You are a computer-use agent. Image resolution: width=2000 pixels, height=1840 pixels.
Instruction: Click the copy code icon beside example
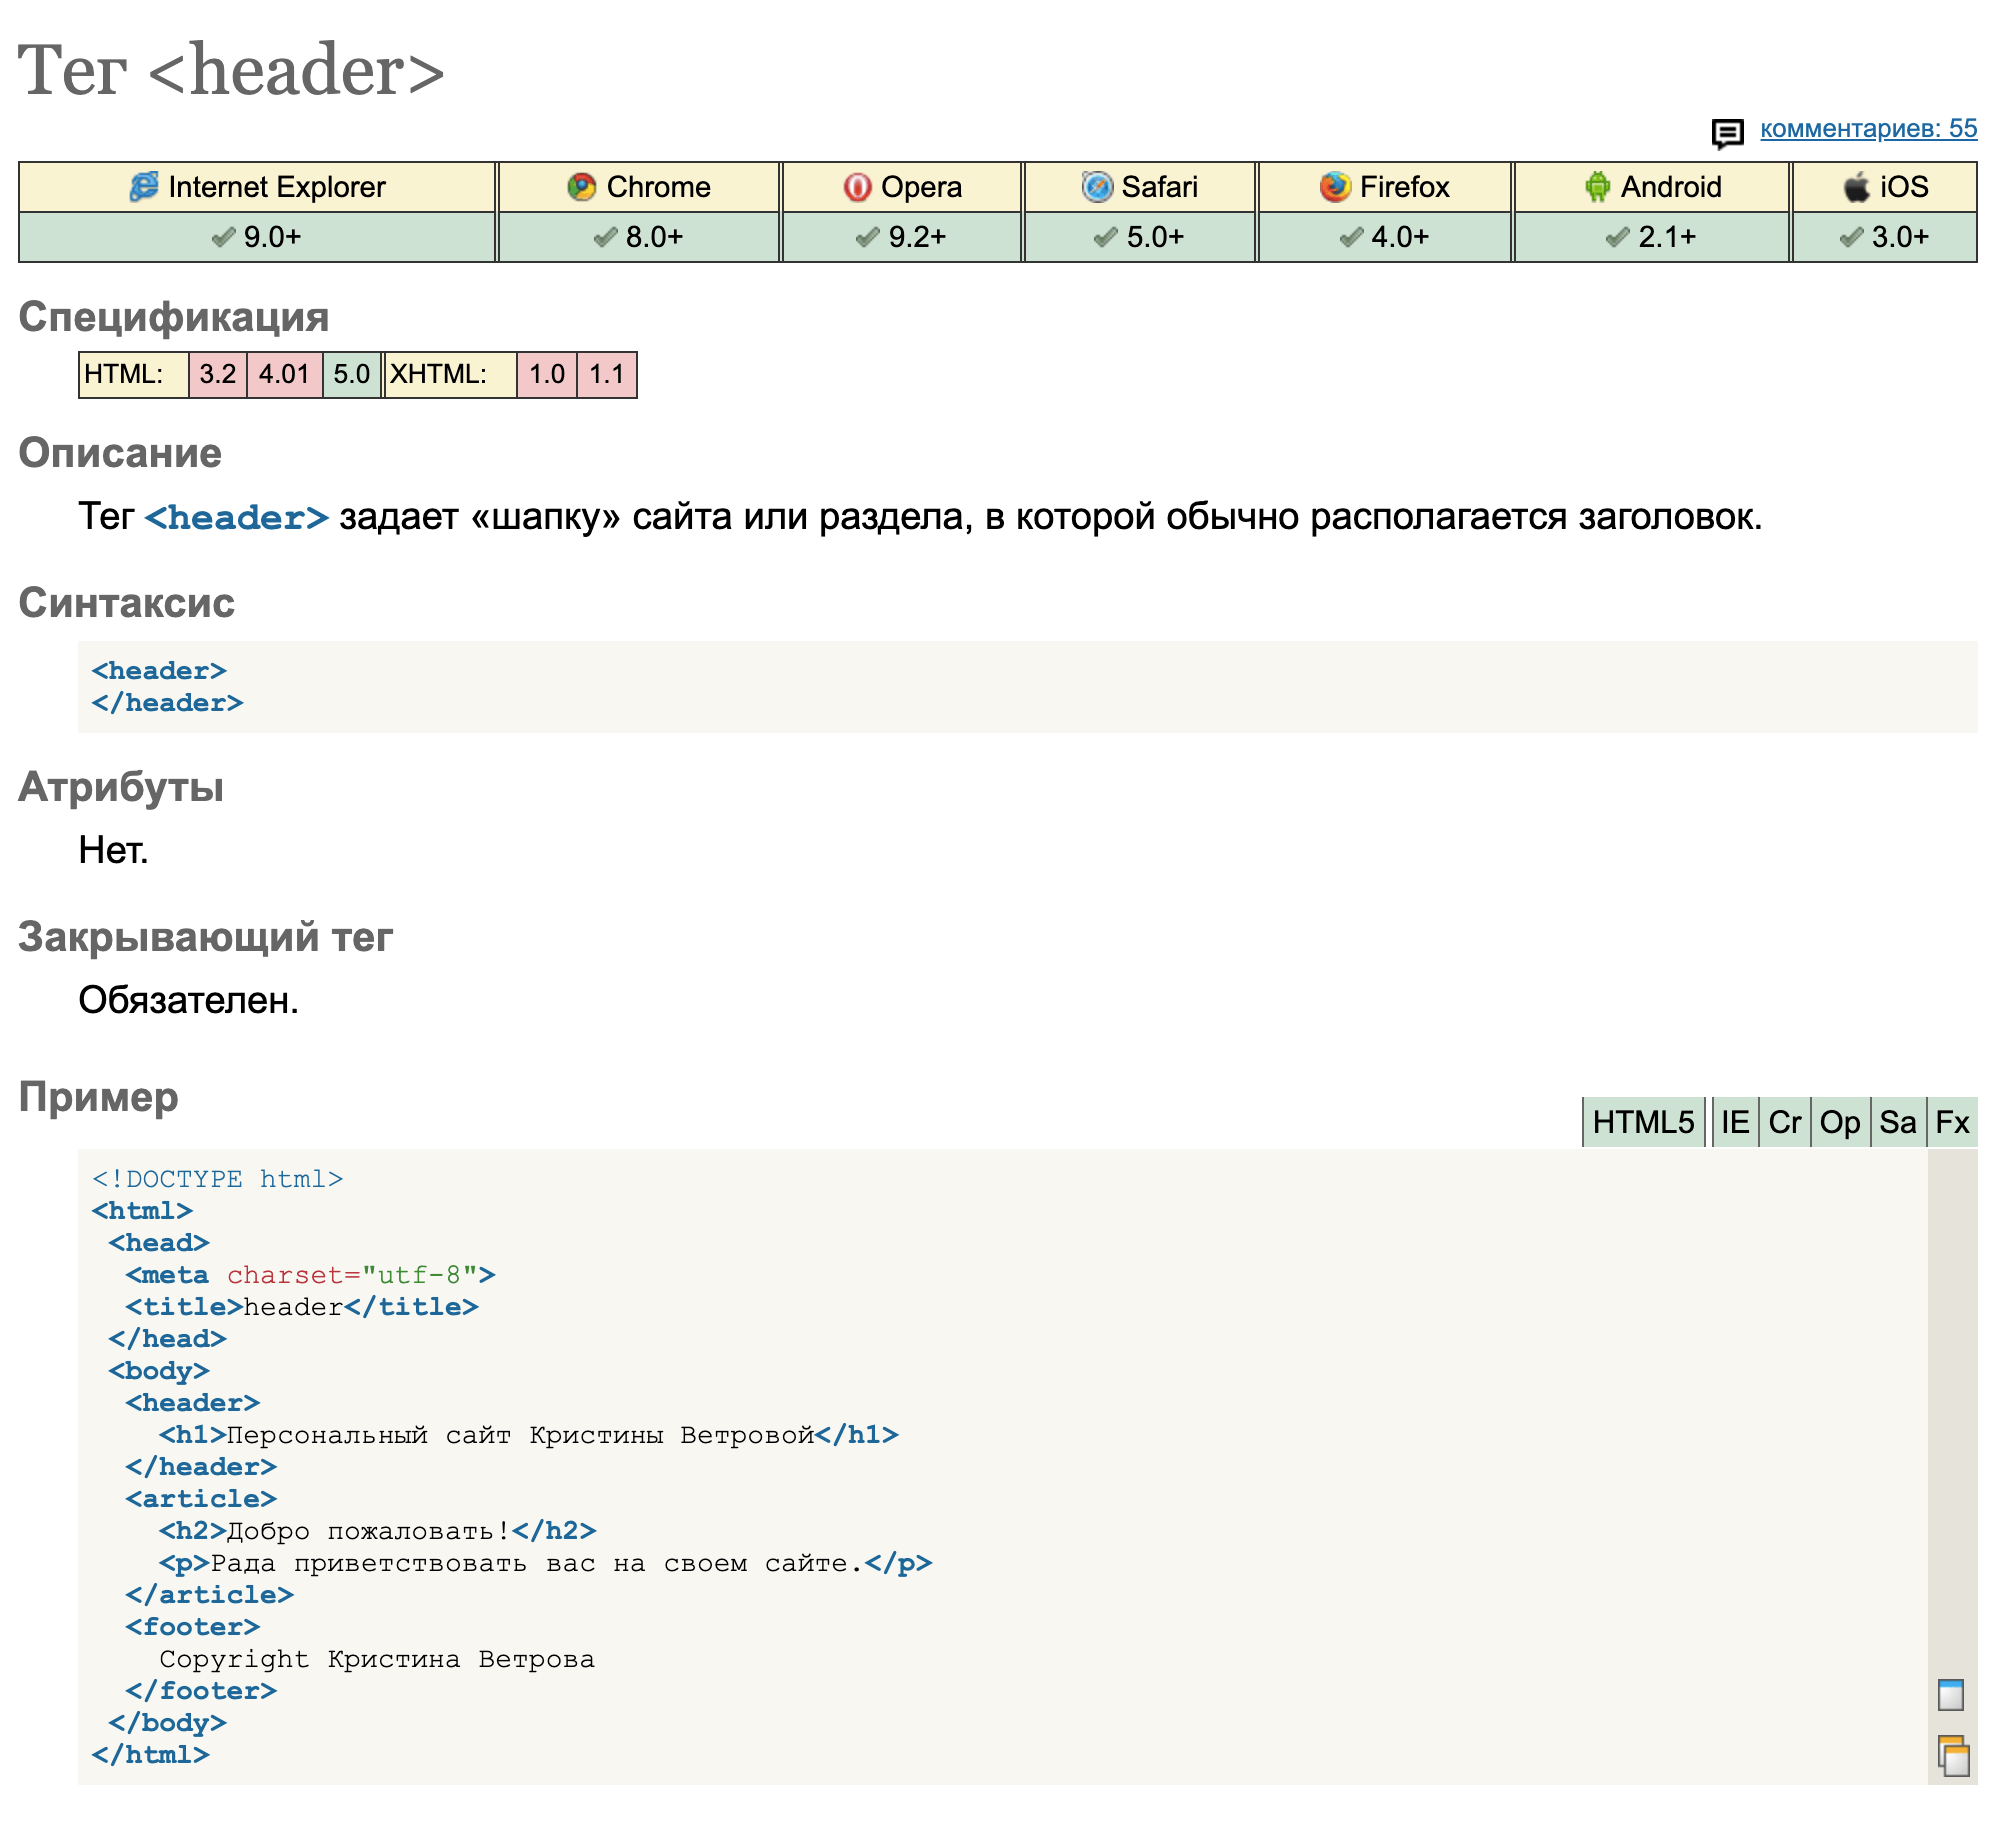(1953, 1756)
